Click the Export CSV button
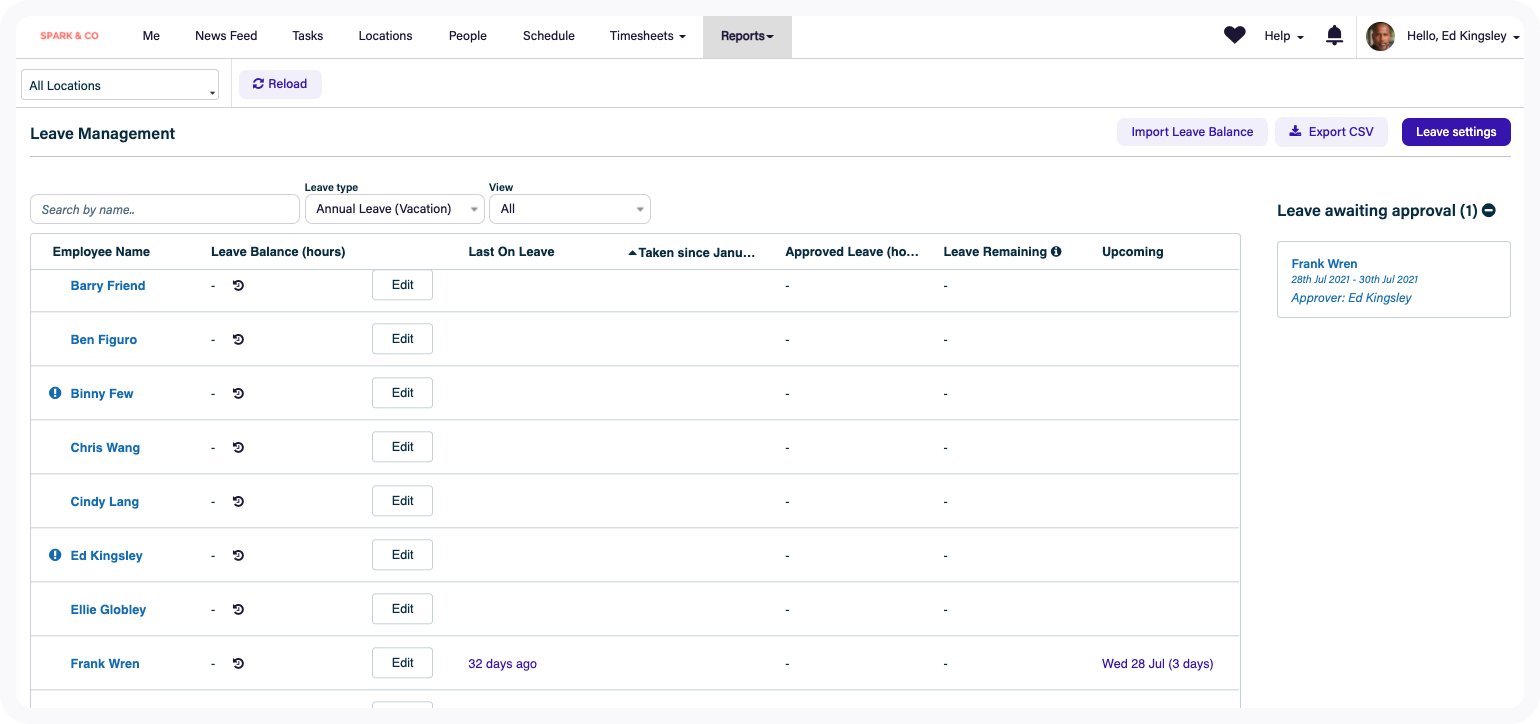Screen dimensions: 1540x724 point(1331,132)
